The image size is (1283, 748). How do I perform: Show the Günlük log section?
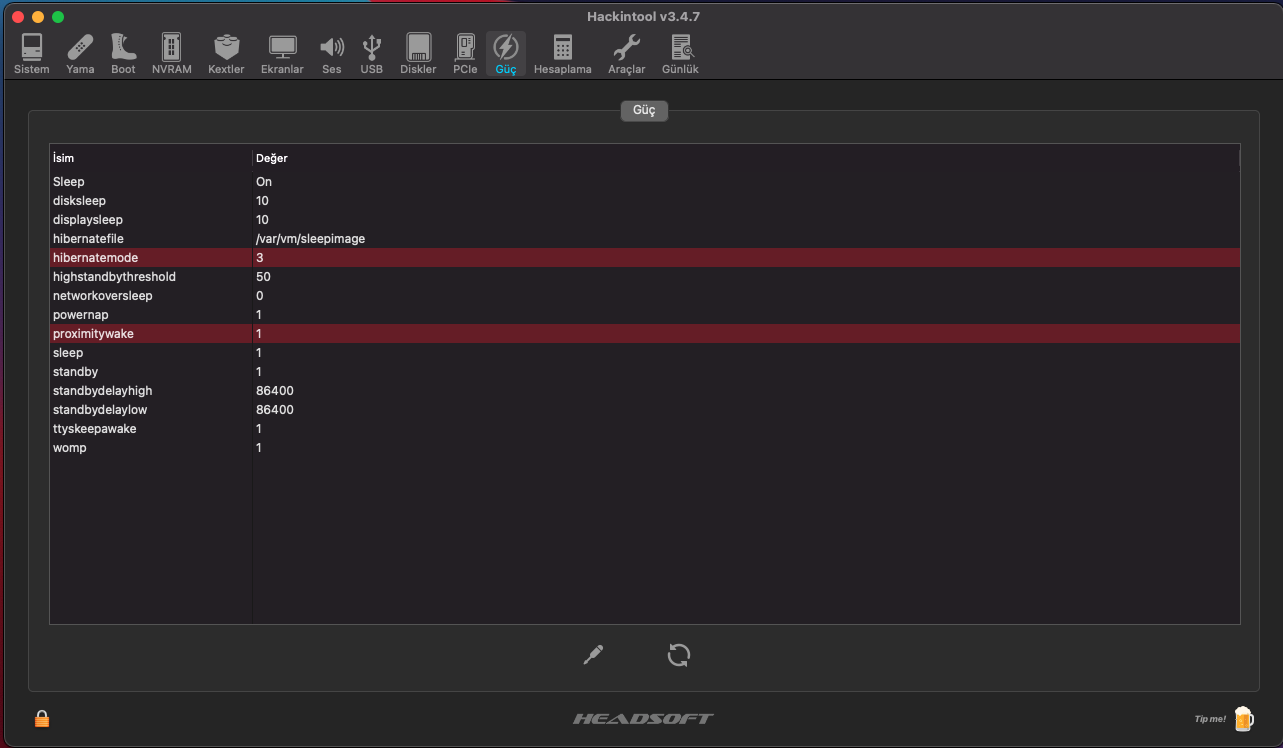point(680,53)
